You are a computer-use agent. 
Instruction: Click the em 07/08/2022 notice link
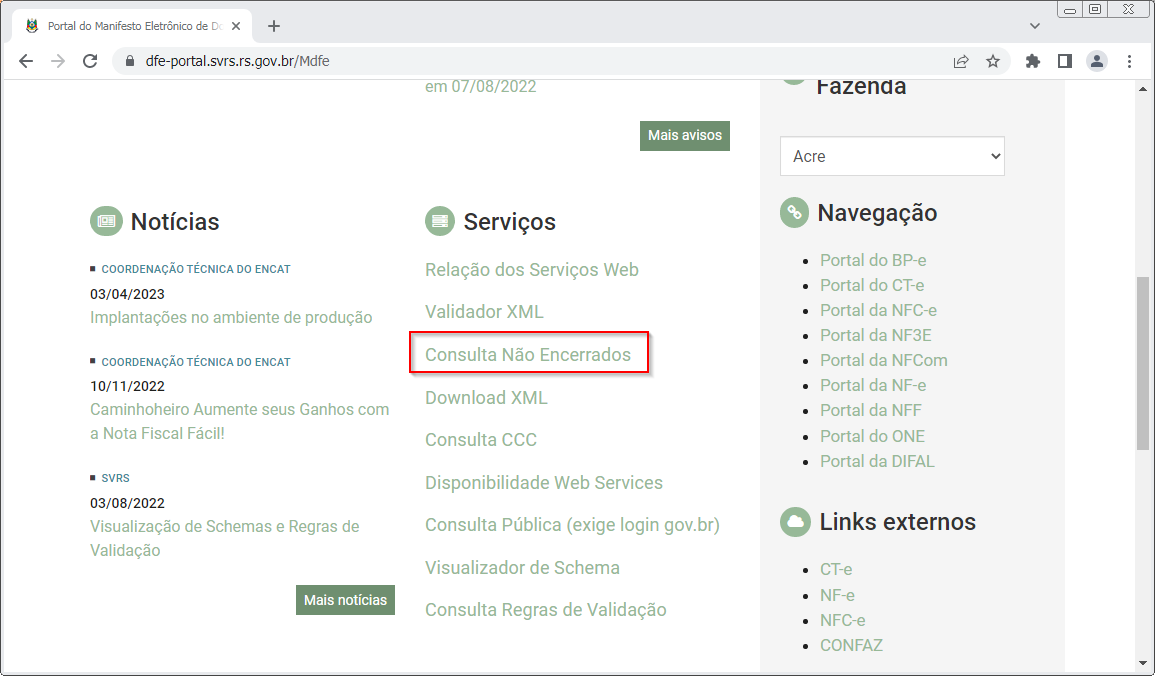pos(480,86)
